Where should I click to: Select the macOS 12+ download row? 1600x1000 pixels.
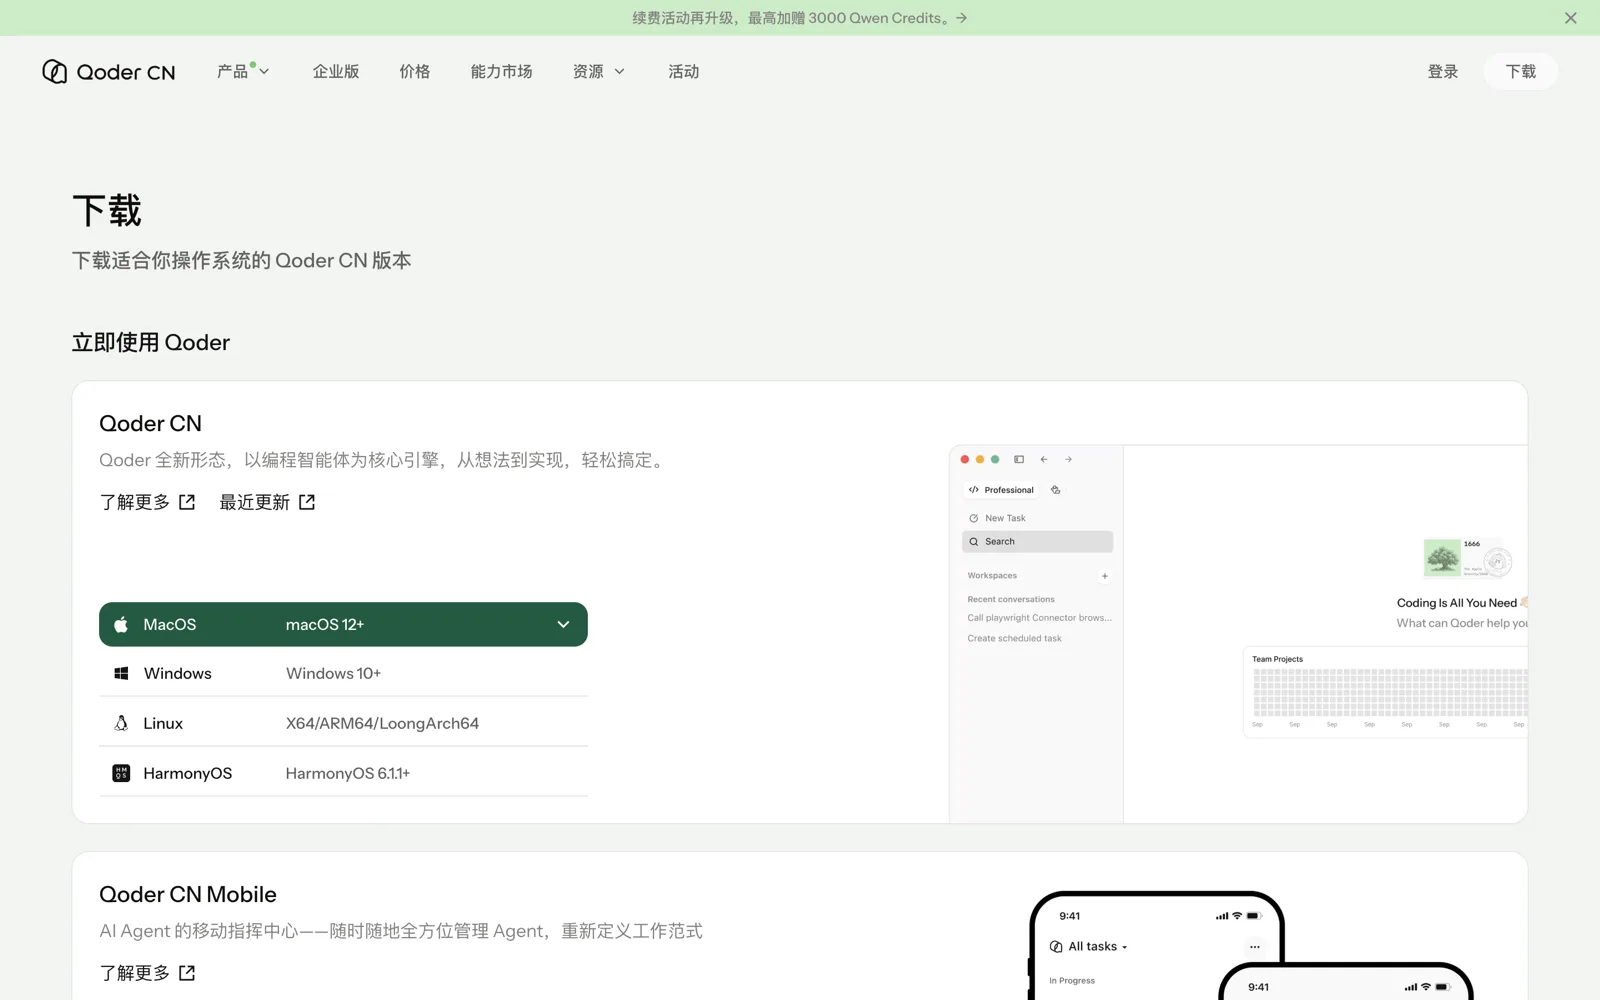tap(343, 624)
